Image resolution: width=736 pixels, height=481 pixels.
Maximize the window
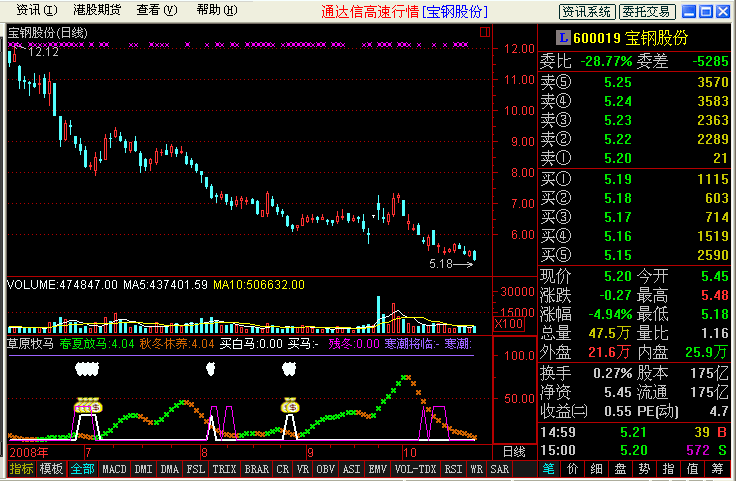pyautogui.click(x=705, y=12)
